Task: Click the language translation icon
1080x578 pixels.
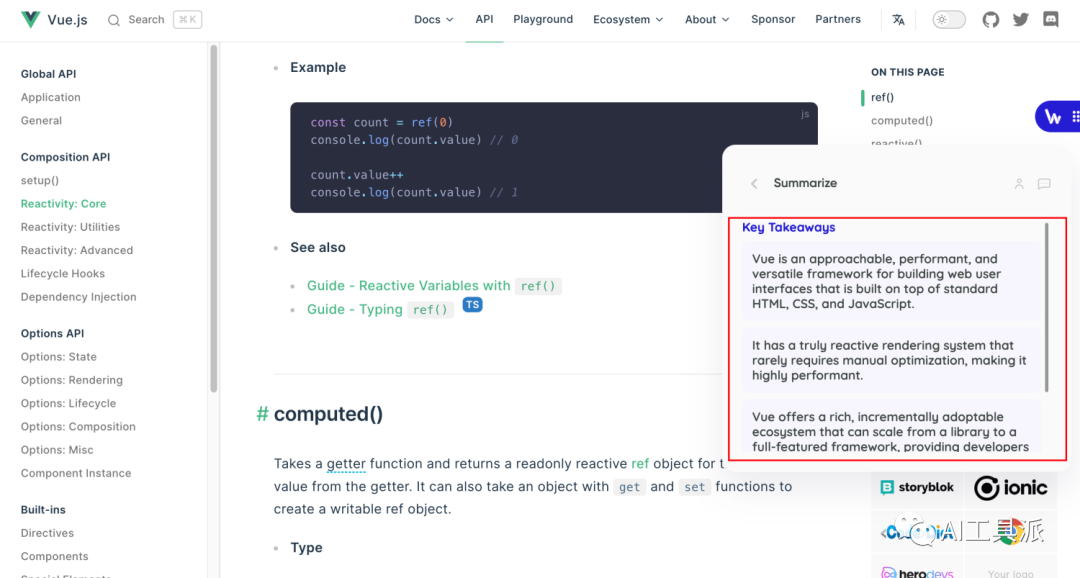Action: pyautogui.click(x=898, y=20)
